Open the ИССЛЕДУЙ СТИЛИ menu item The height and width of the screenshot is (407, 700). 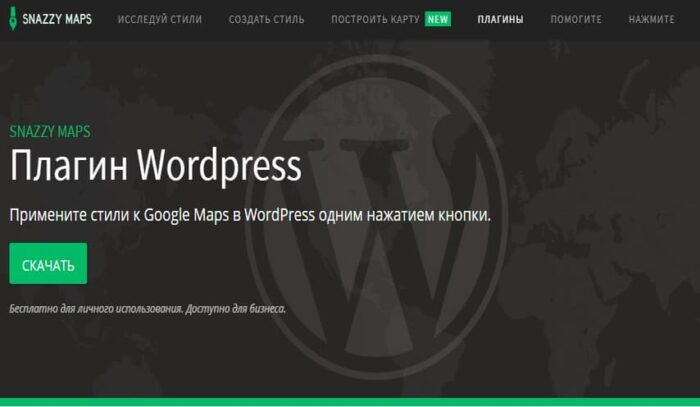159,19
